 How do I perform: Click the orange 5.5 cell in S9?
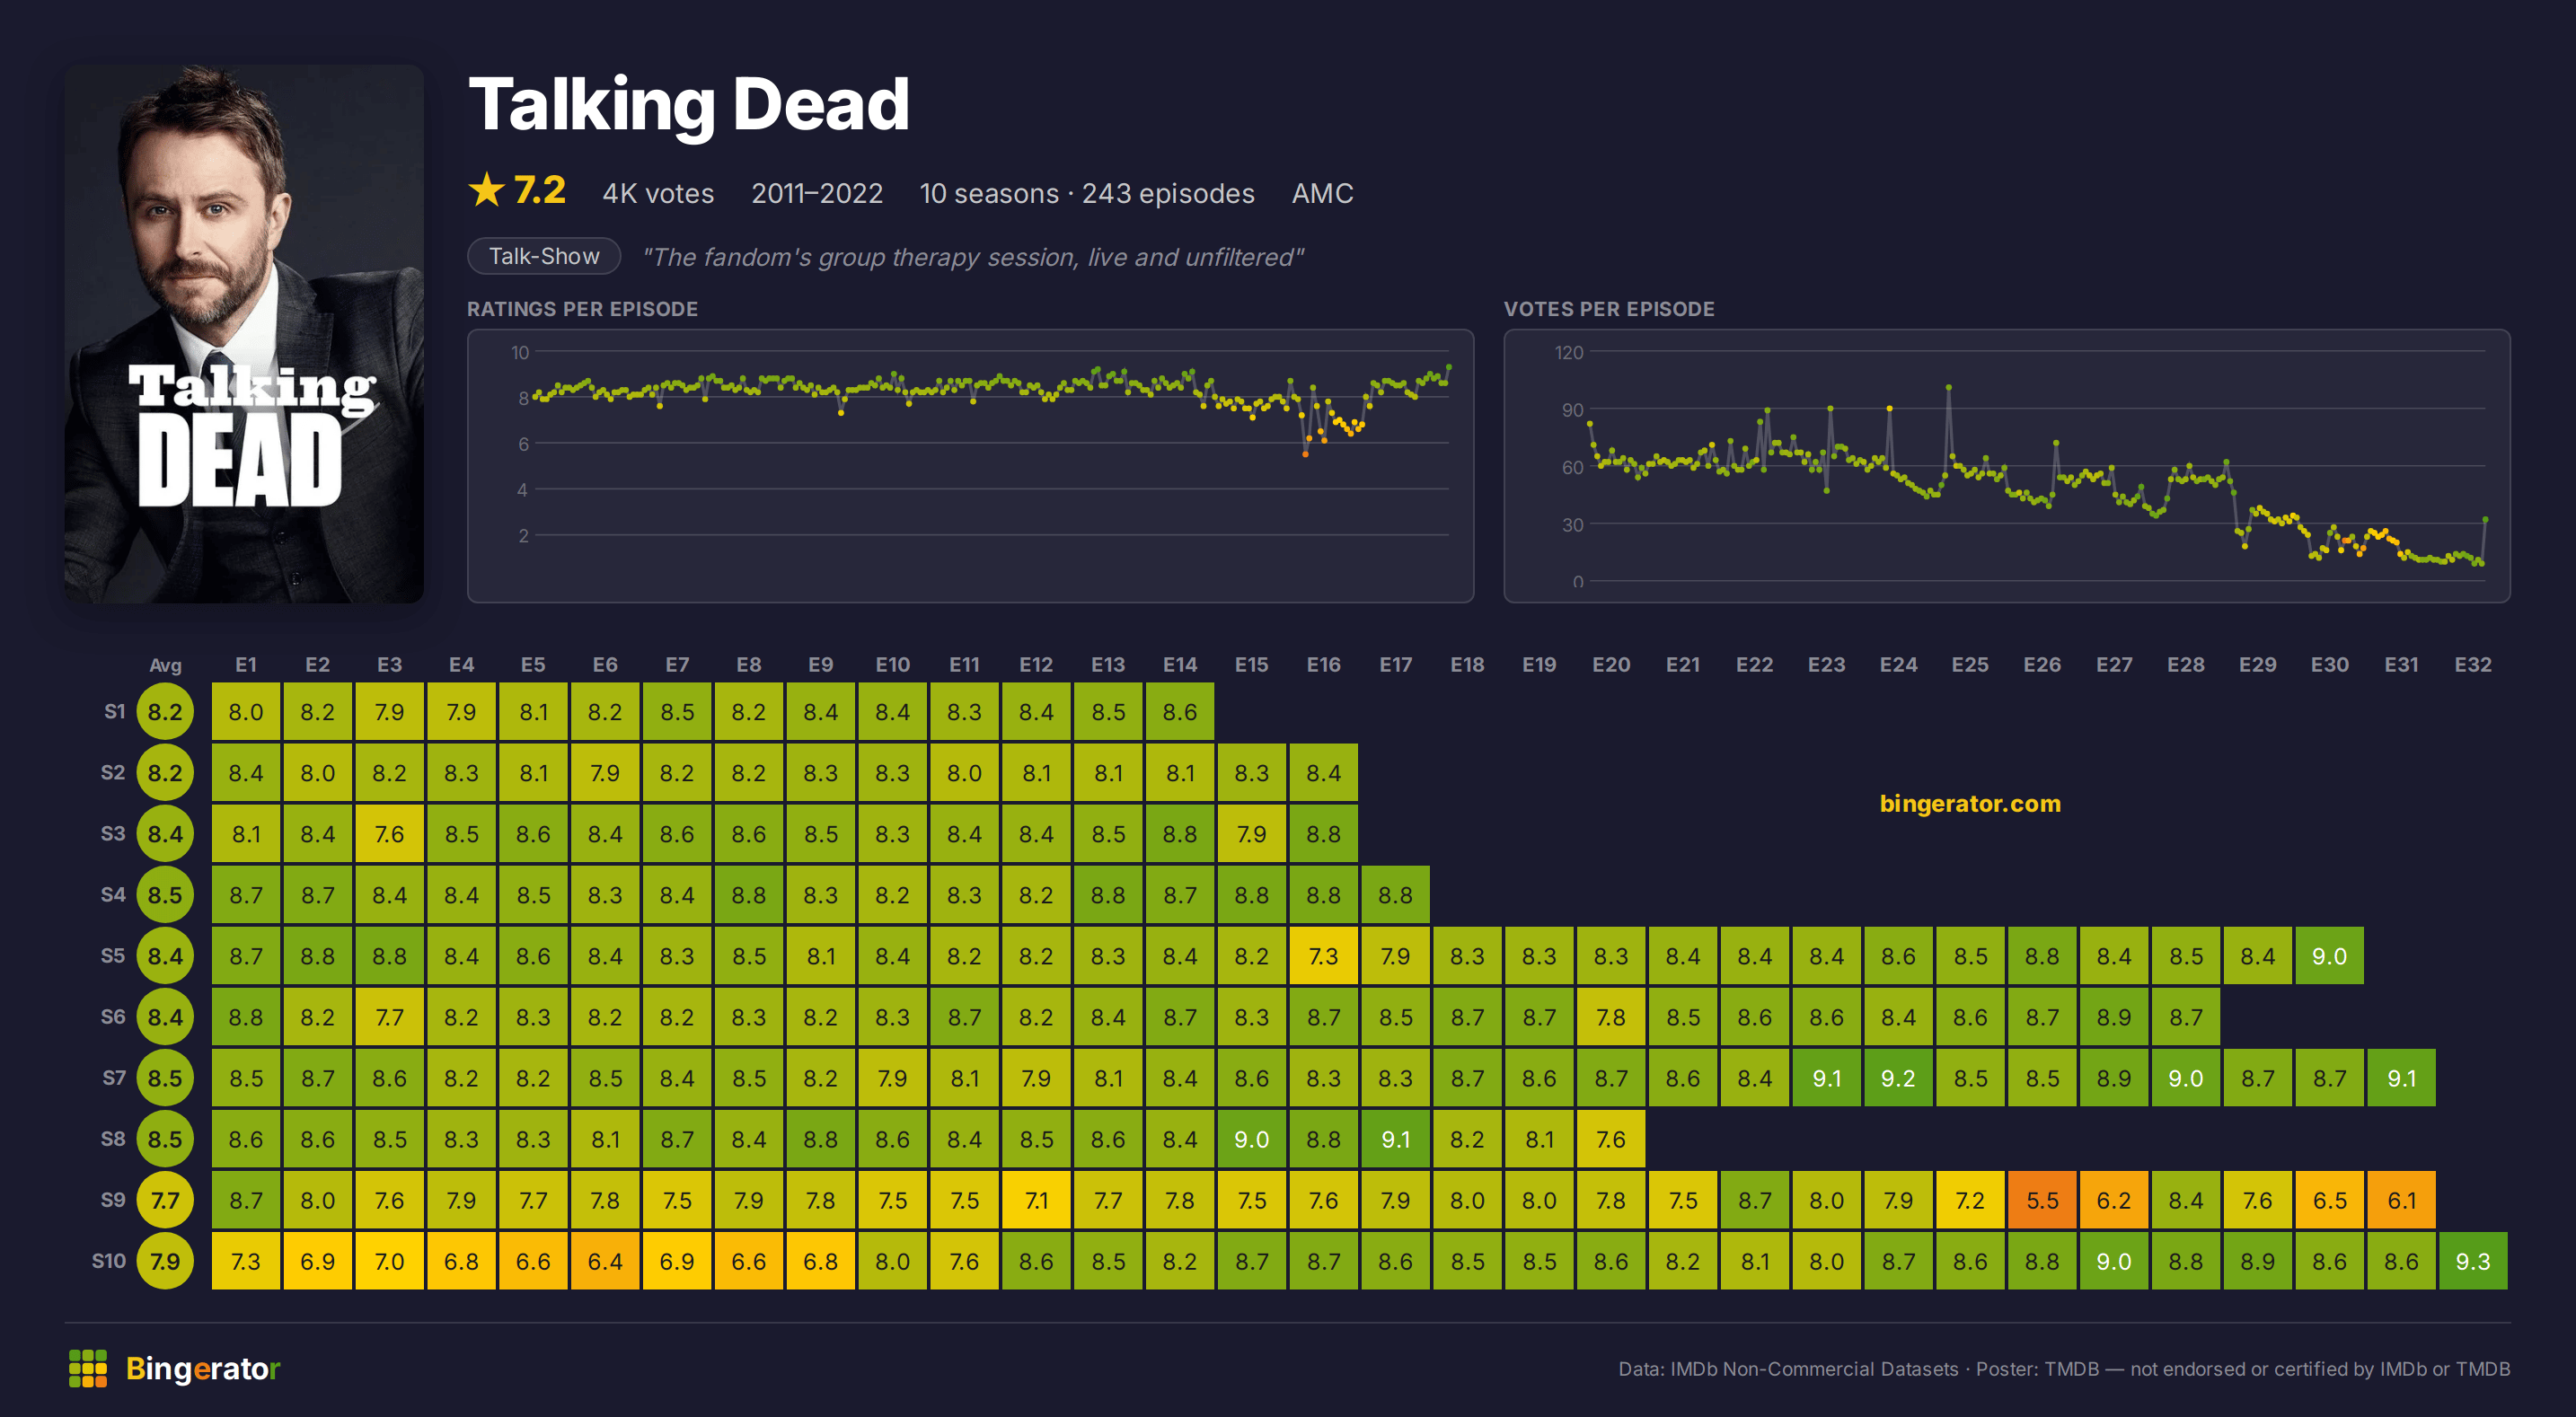click(x=2042, y=1200)
